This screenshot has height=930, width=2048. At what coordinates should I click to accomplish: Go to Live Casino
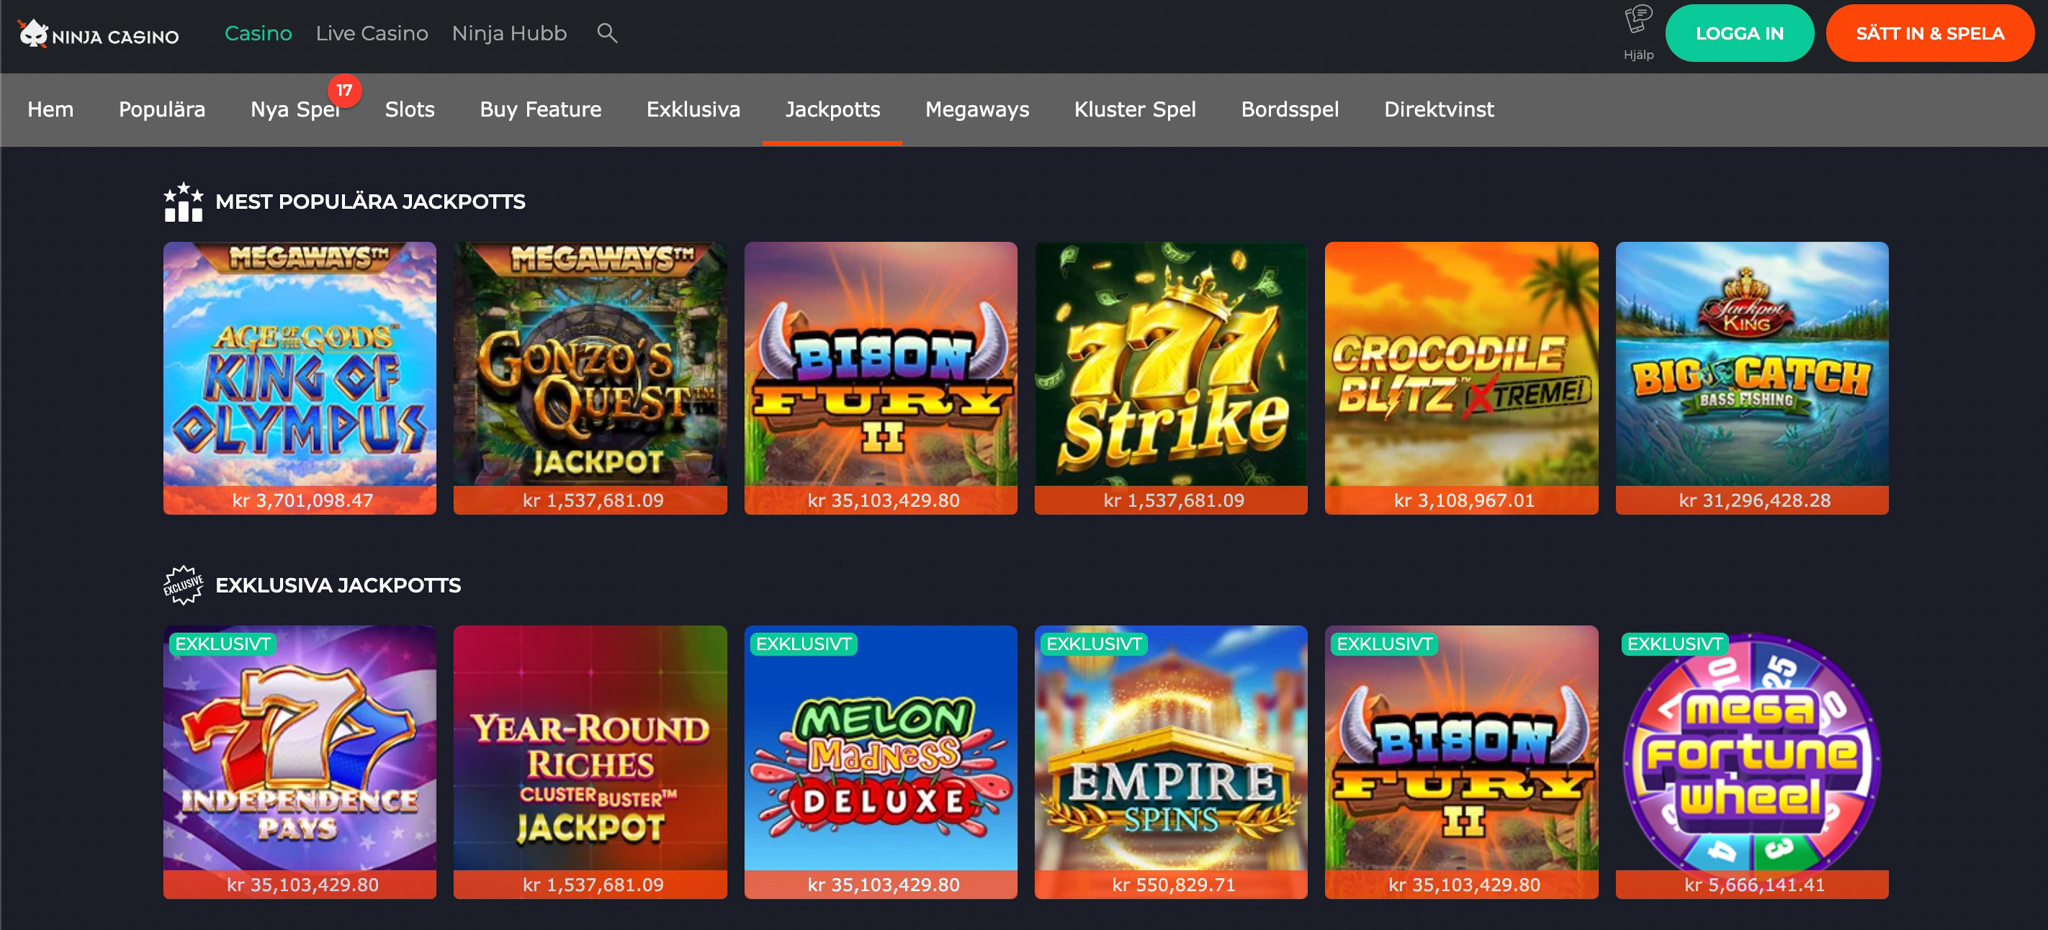372,33
